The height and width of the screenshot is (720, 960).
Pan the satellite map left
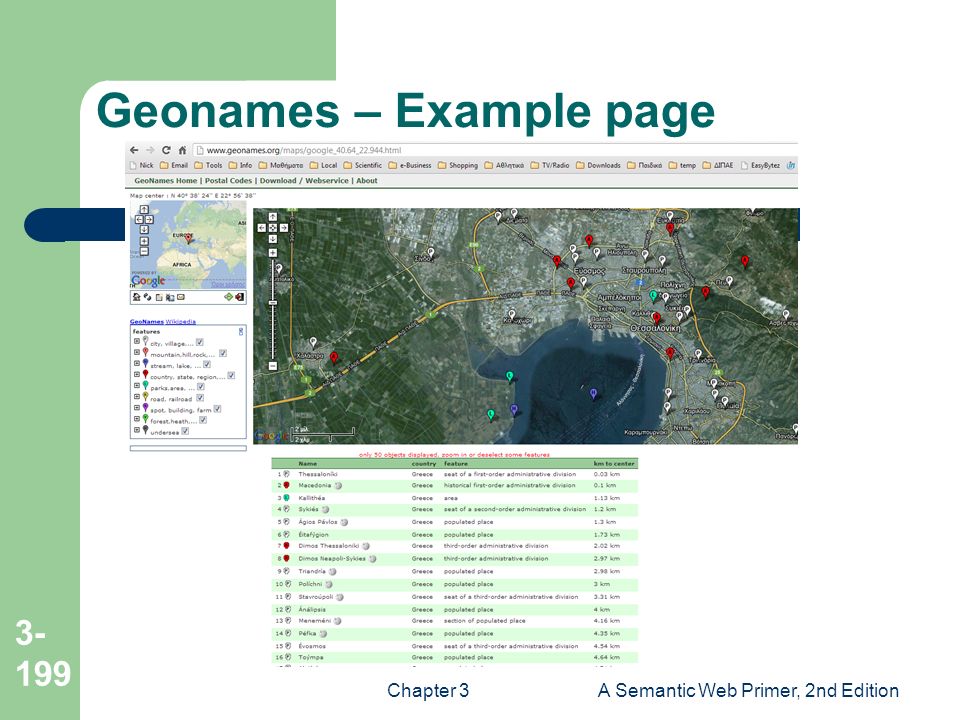coord(261,228)
